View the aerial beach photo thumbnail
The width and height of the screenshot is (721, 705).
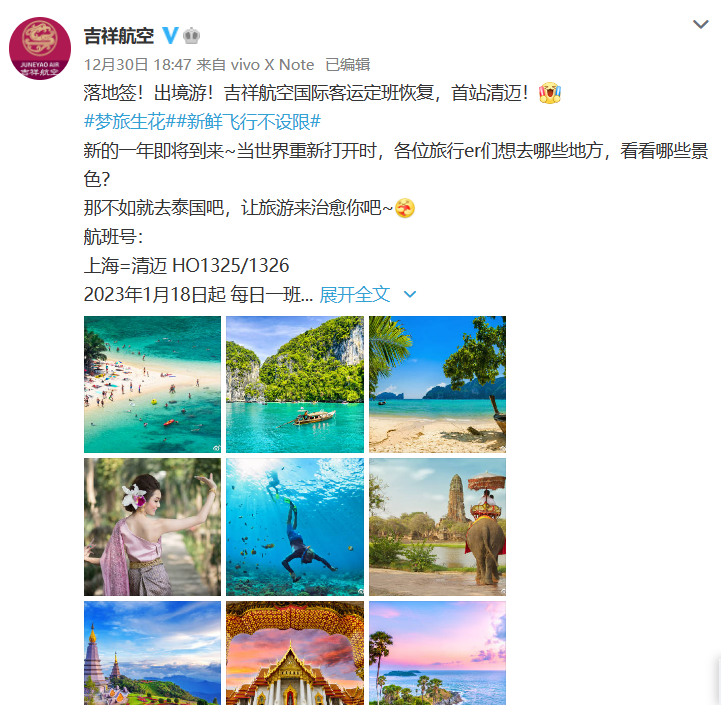click(152, 384)
